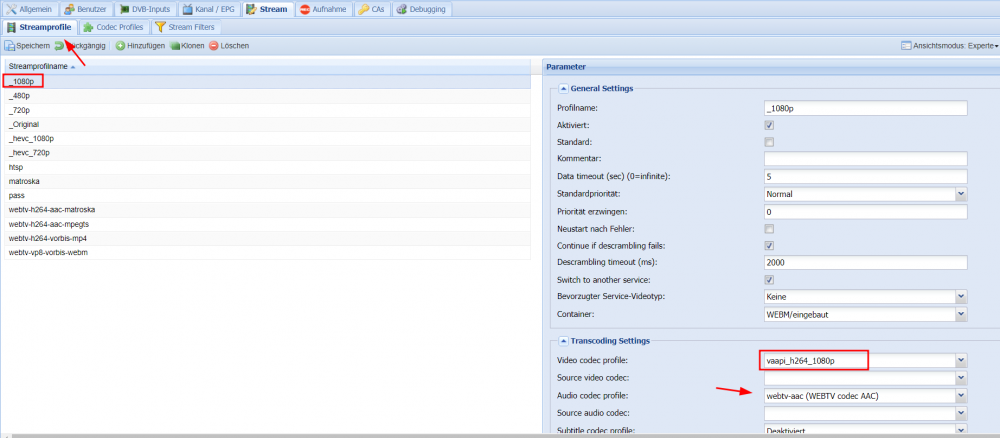
Task: Open the Ansichtsmodus: Experte dropdown
Action: 950,46
